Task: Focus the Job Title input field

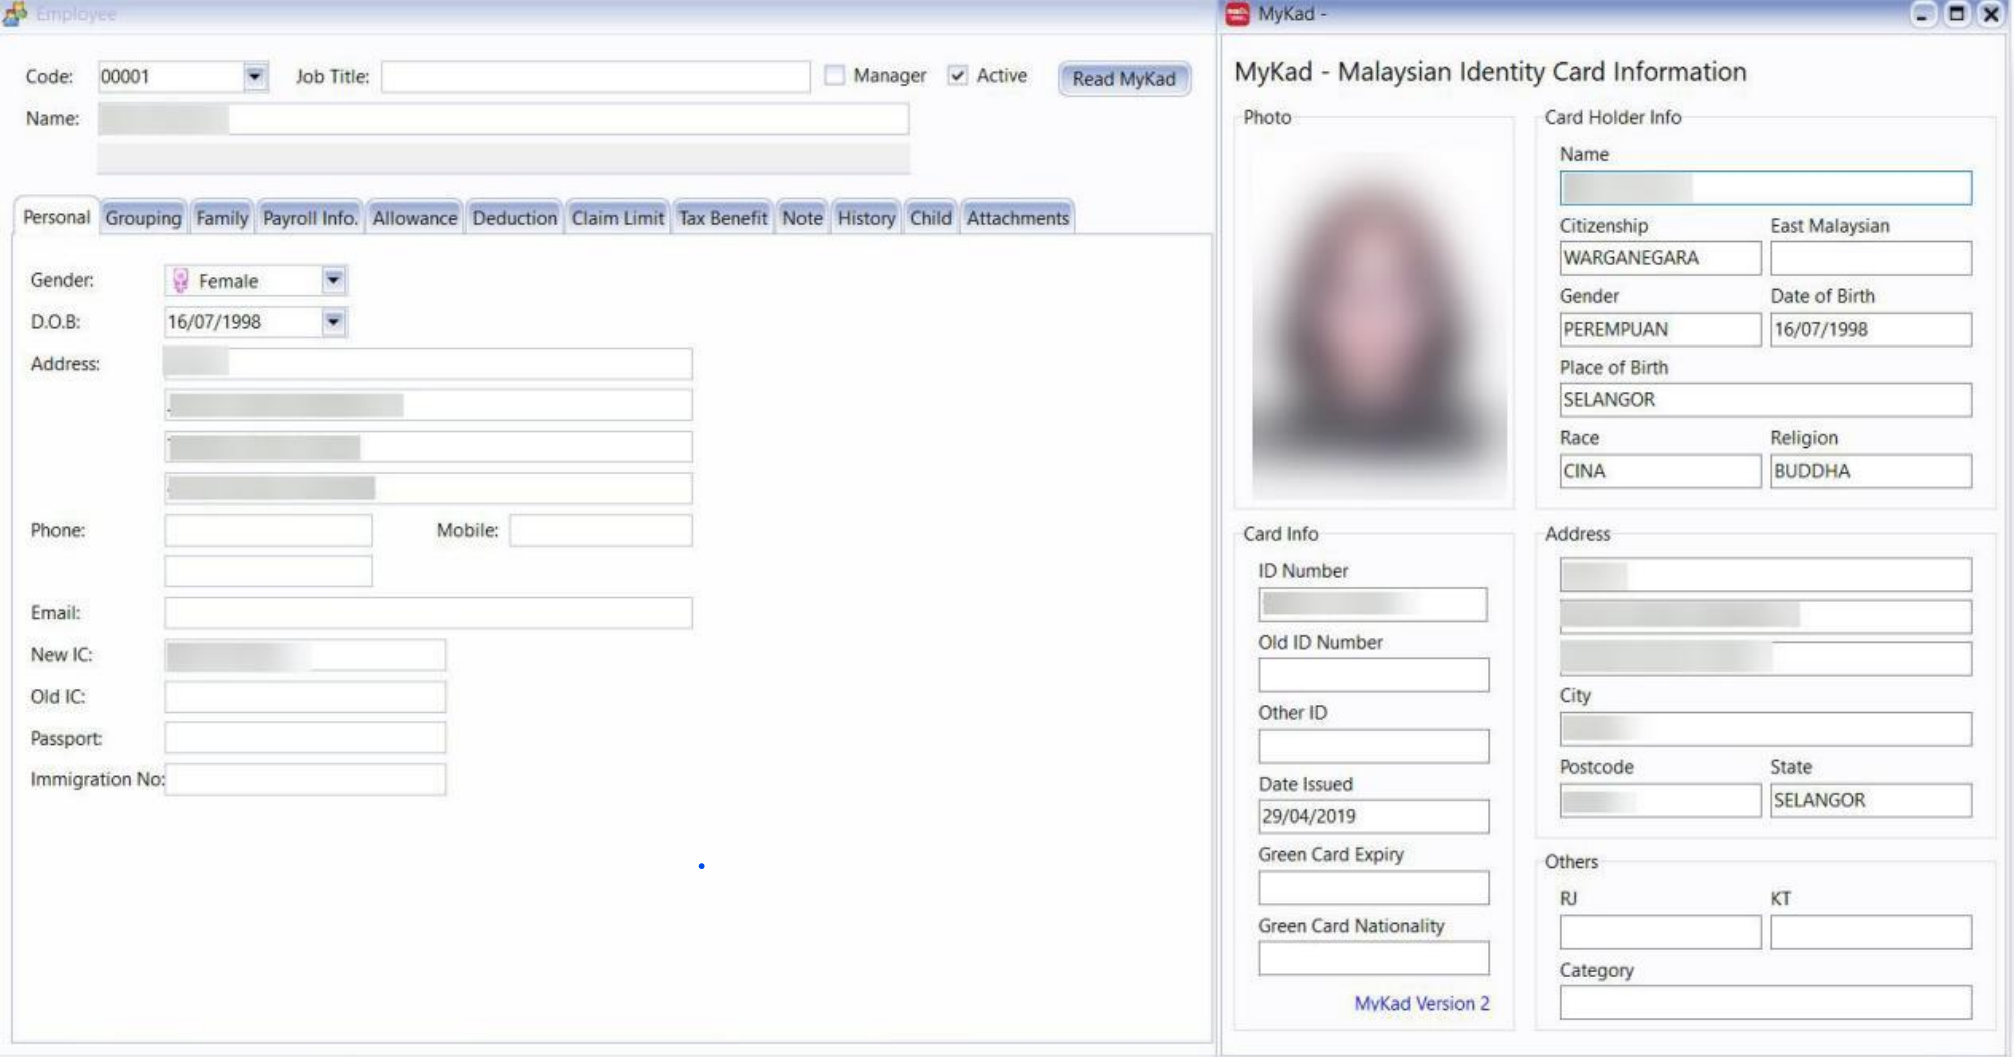Action: (595, 77)
